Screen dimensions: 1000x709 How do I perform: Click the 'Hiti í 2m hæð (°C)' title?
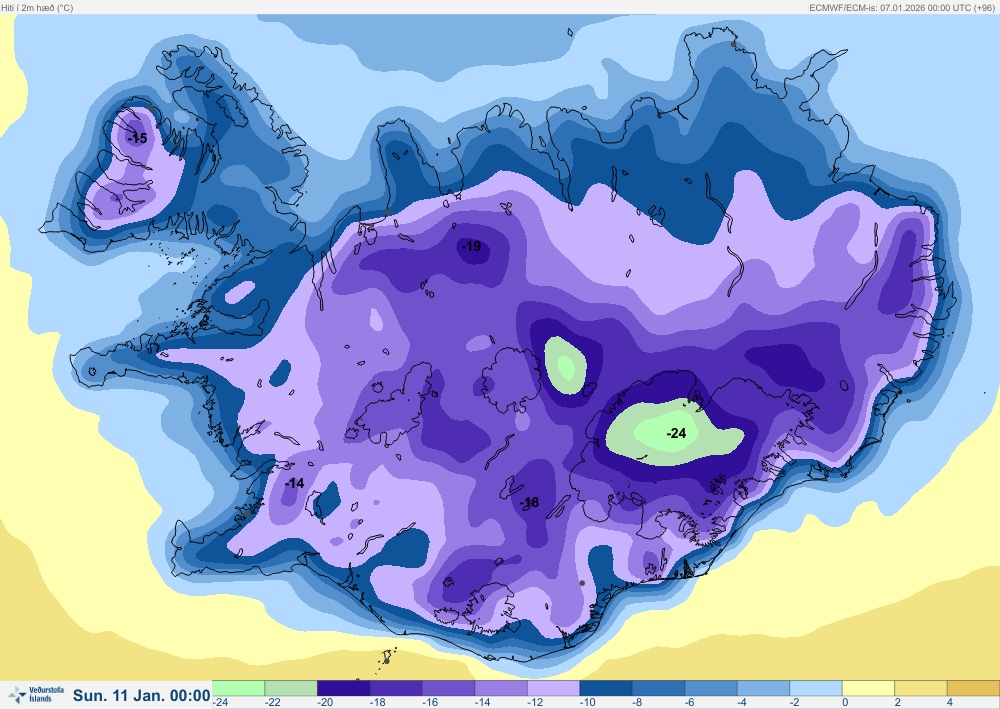(37, 8)
